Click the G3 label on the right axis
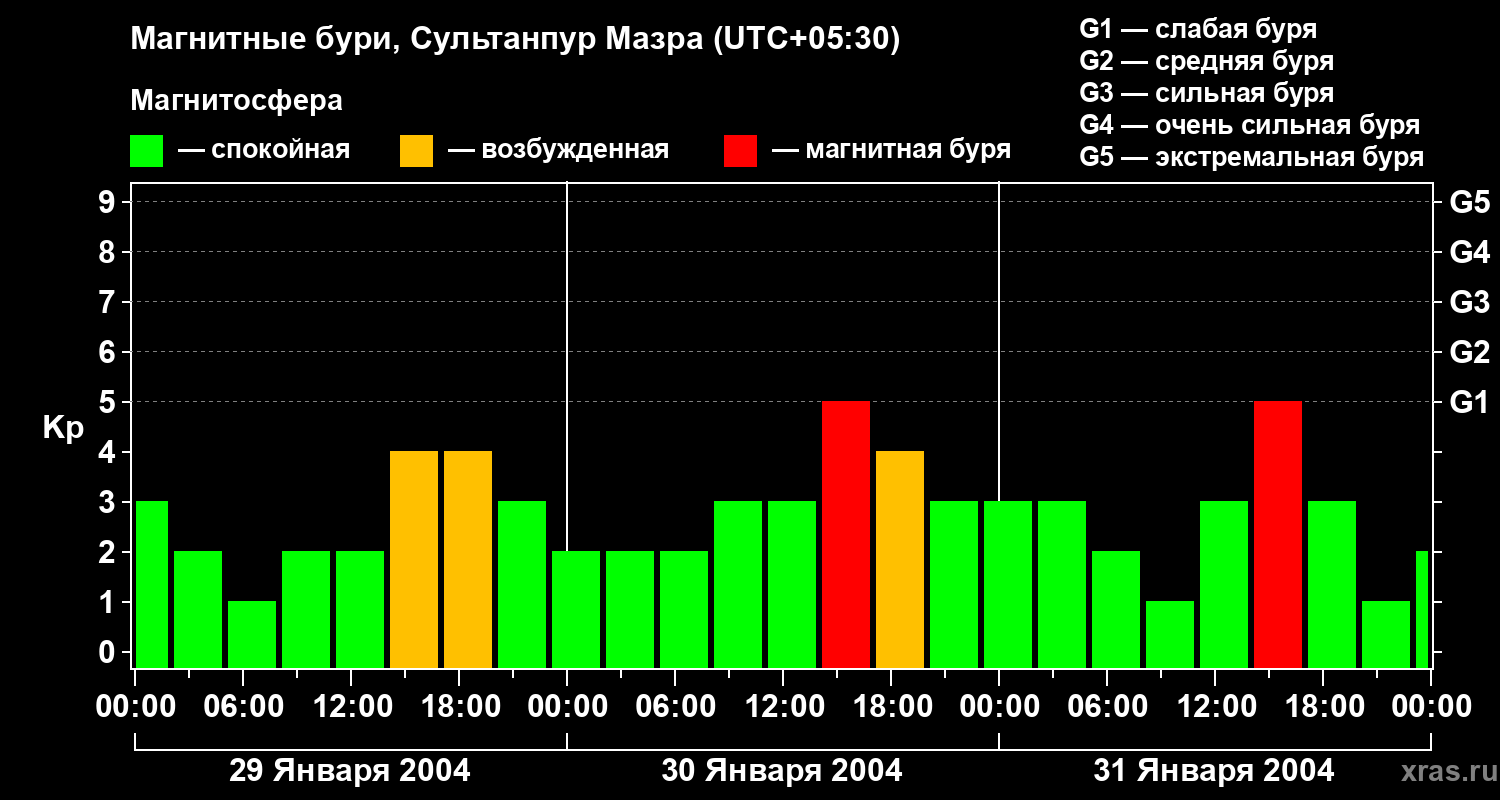The image size is (1500, 800). [x=1469, y=302]
